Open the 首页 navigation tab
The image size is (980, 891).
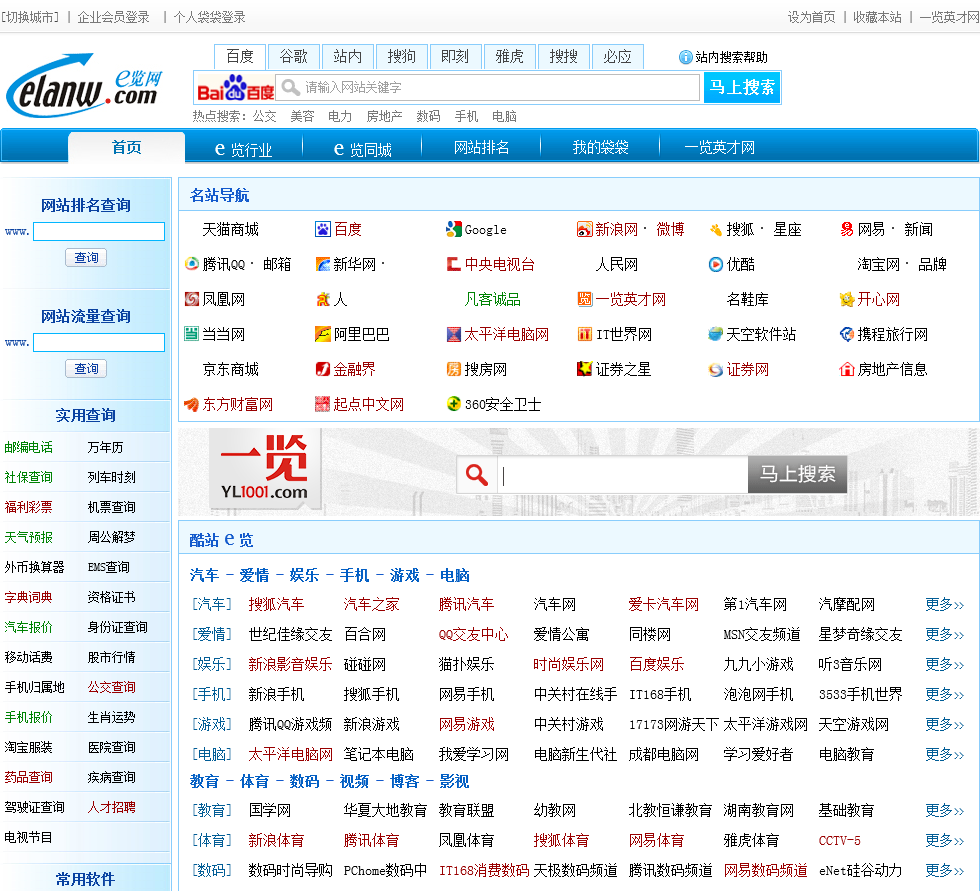click(126, 147)
